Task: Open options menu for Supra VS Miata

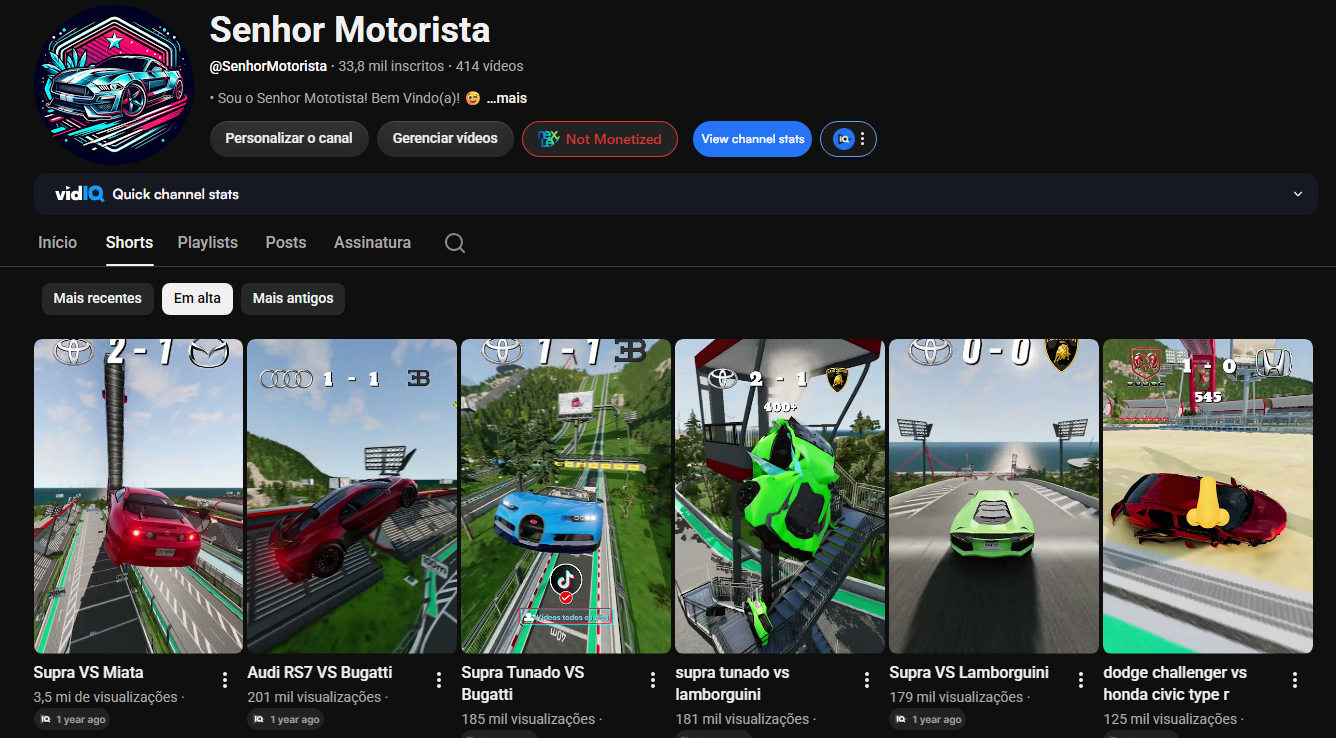Action: tap(224, 680)
